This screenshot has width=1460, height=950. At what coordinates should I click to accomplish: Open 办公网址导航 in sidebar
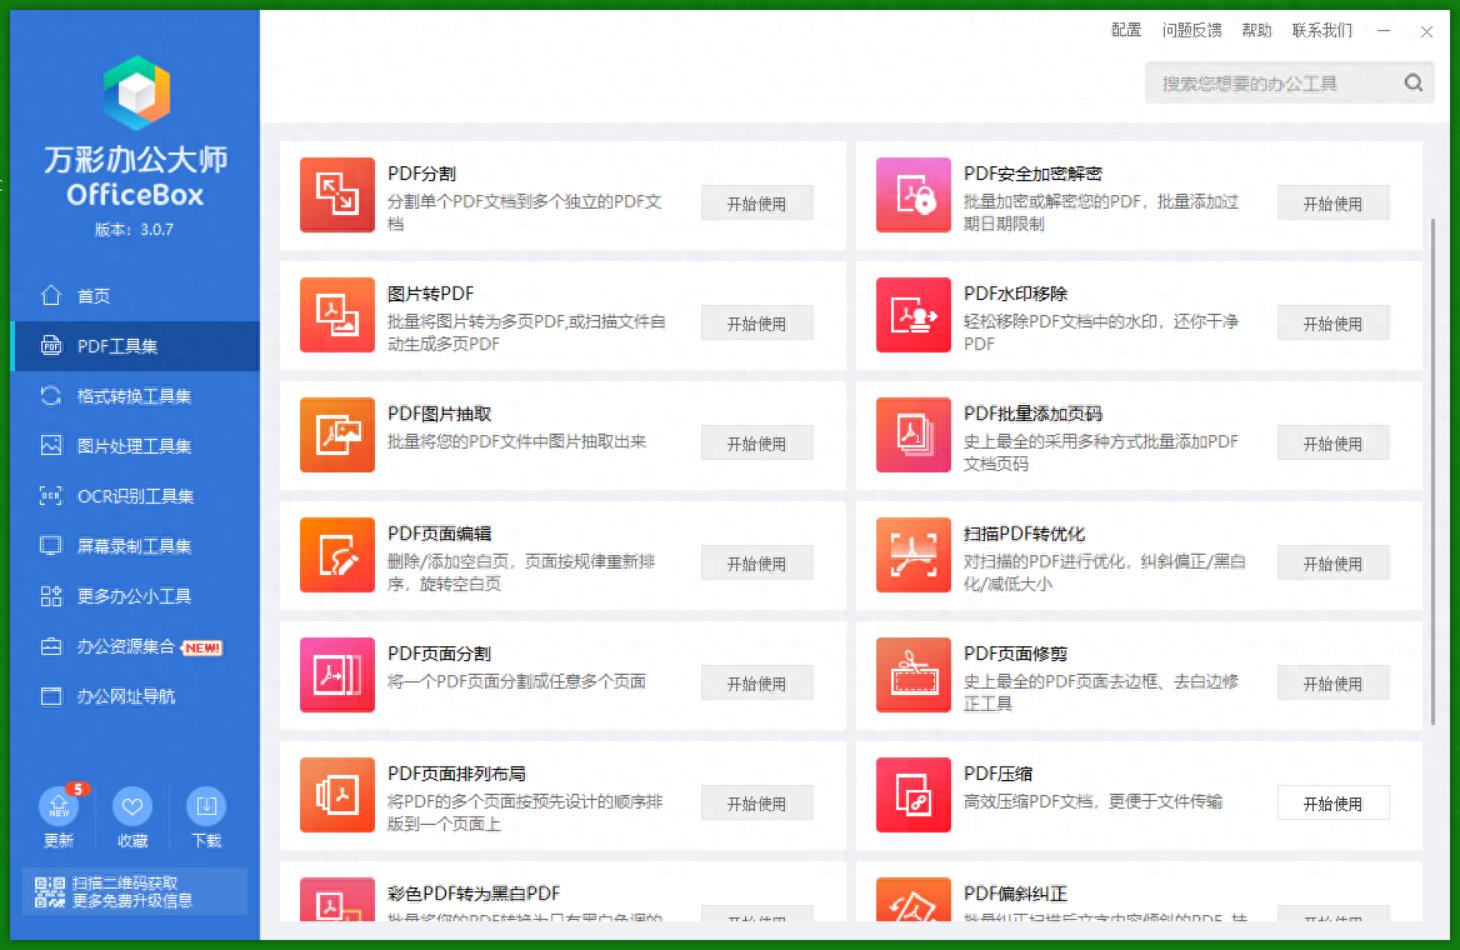coord(135,697)
